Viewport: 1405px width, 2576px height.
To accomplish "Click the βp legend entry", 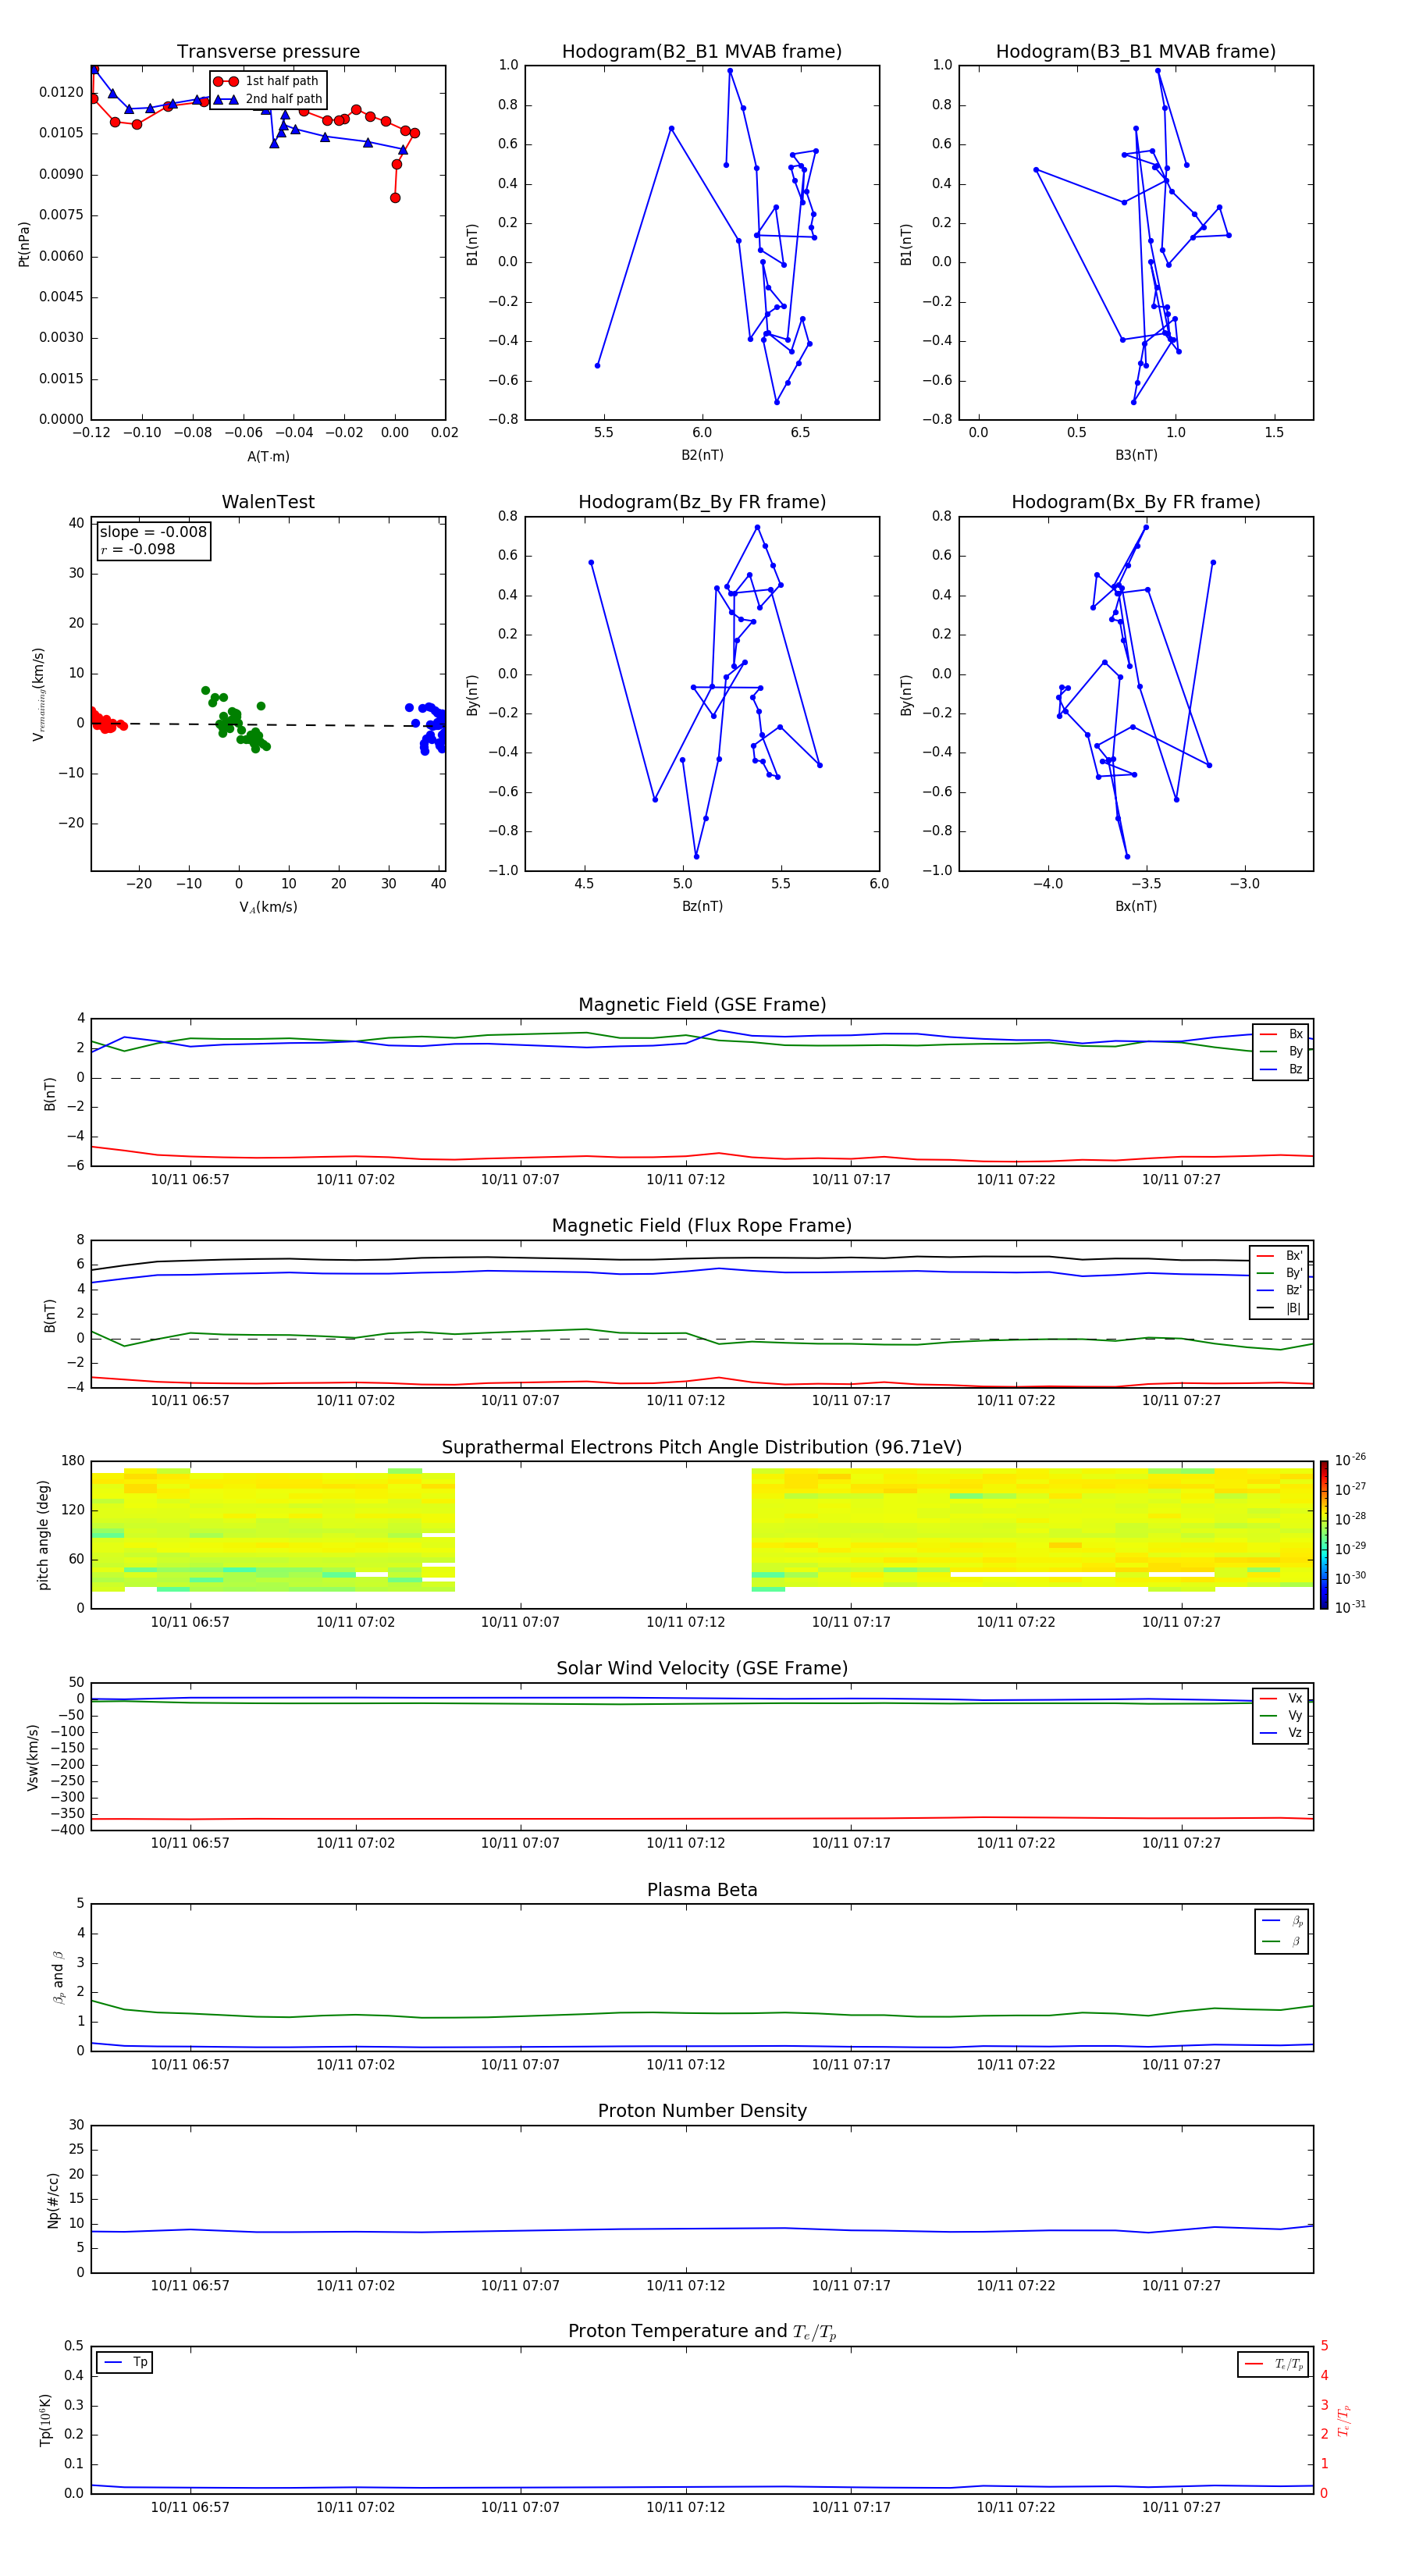I will 1282,1921.
